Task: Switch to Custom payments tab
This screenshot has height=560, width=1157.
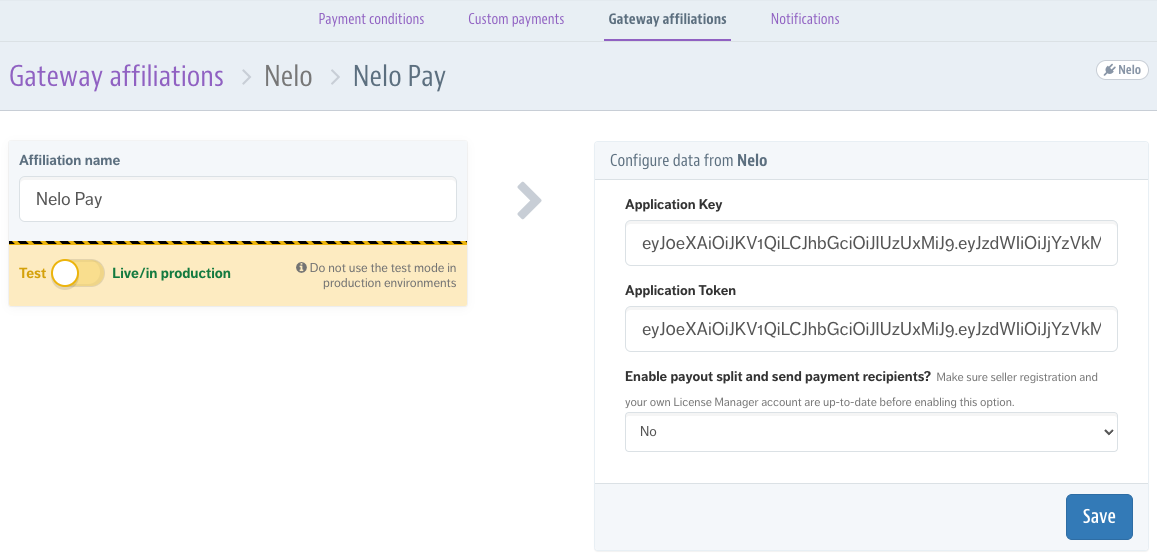Action: pyautogui.click(x=516, y=19)
